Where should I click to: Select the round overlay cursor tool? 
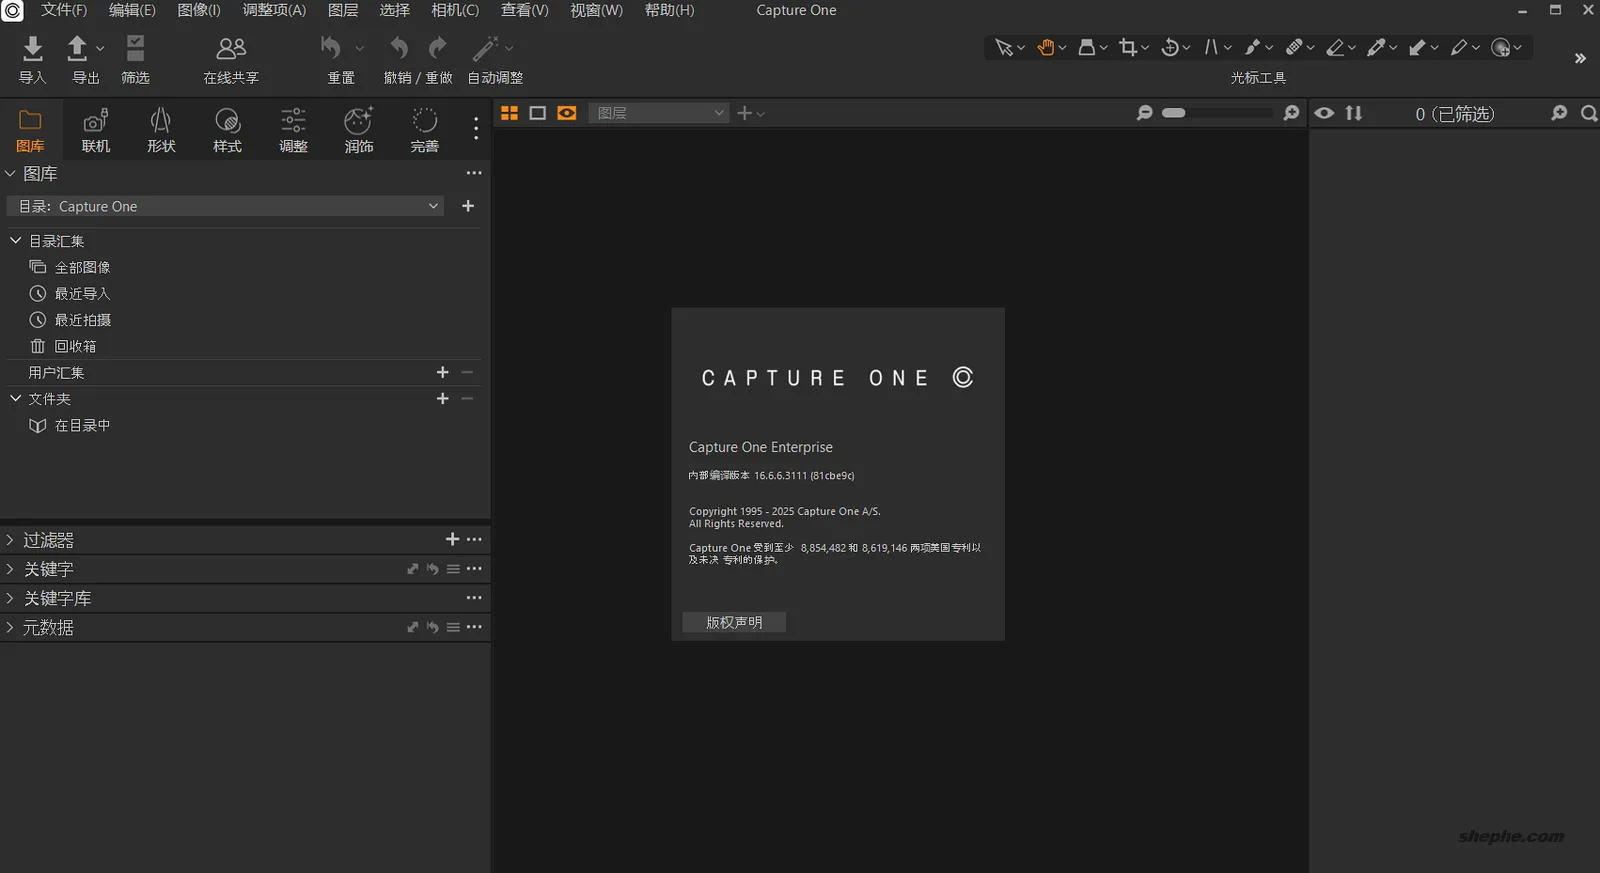coord(1500,47)
